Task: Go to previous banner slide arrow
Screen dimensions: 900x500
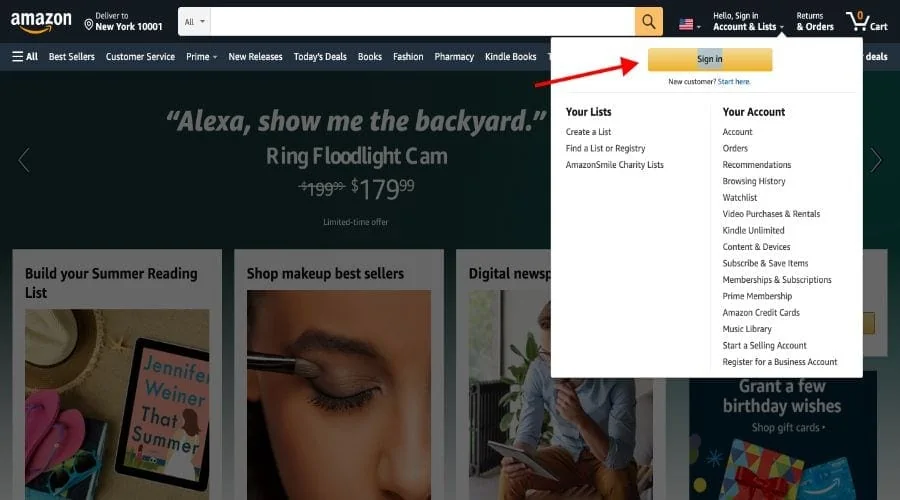Action: [24, 160]
